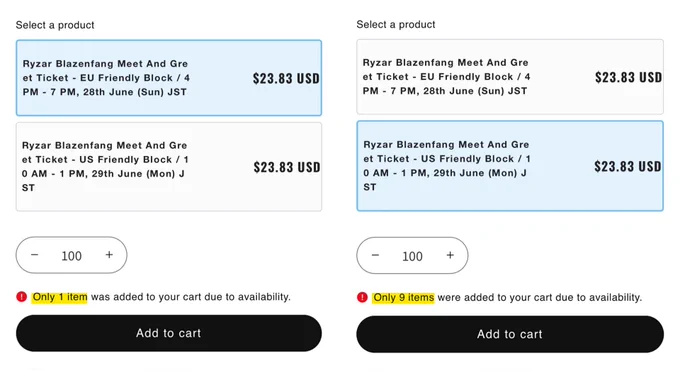
Task: Click highlighted 'Only 1 item' text
Action: (x=60, y=297)
